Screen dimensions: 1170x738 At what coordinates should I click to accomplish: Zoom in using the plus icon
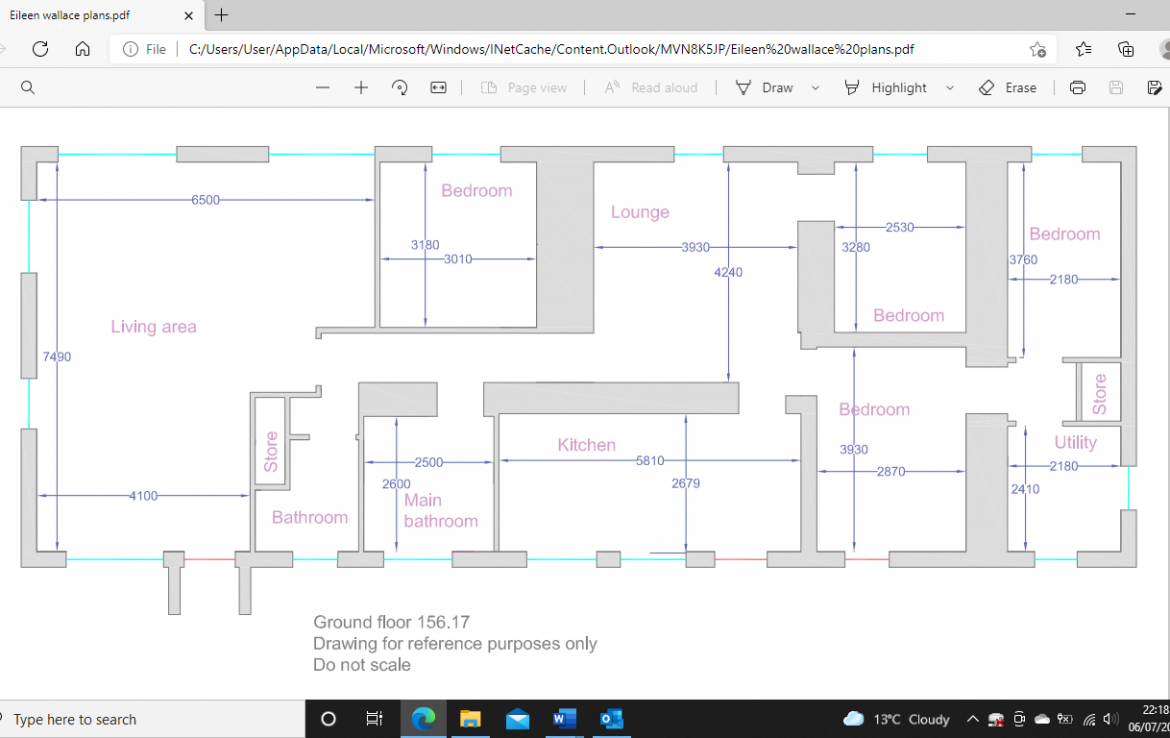361,88
